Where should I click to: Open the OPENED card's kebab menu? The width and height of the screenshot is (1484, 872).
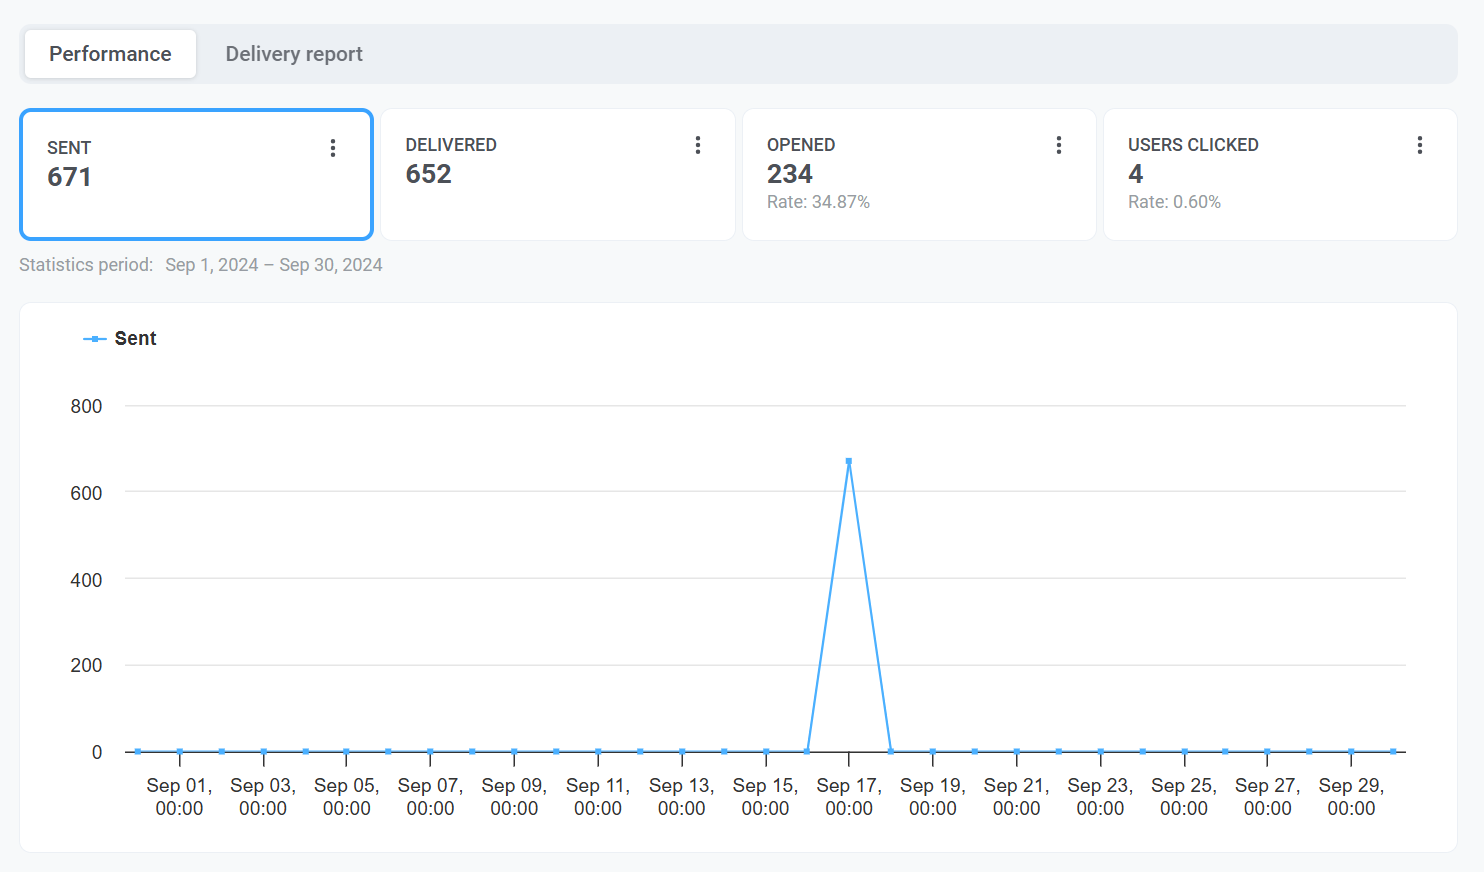[1059, 145]
